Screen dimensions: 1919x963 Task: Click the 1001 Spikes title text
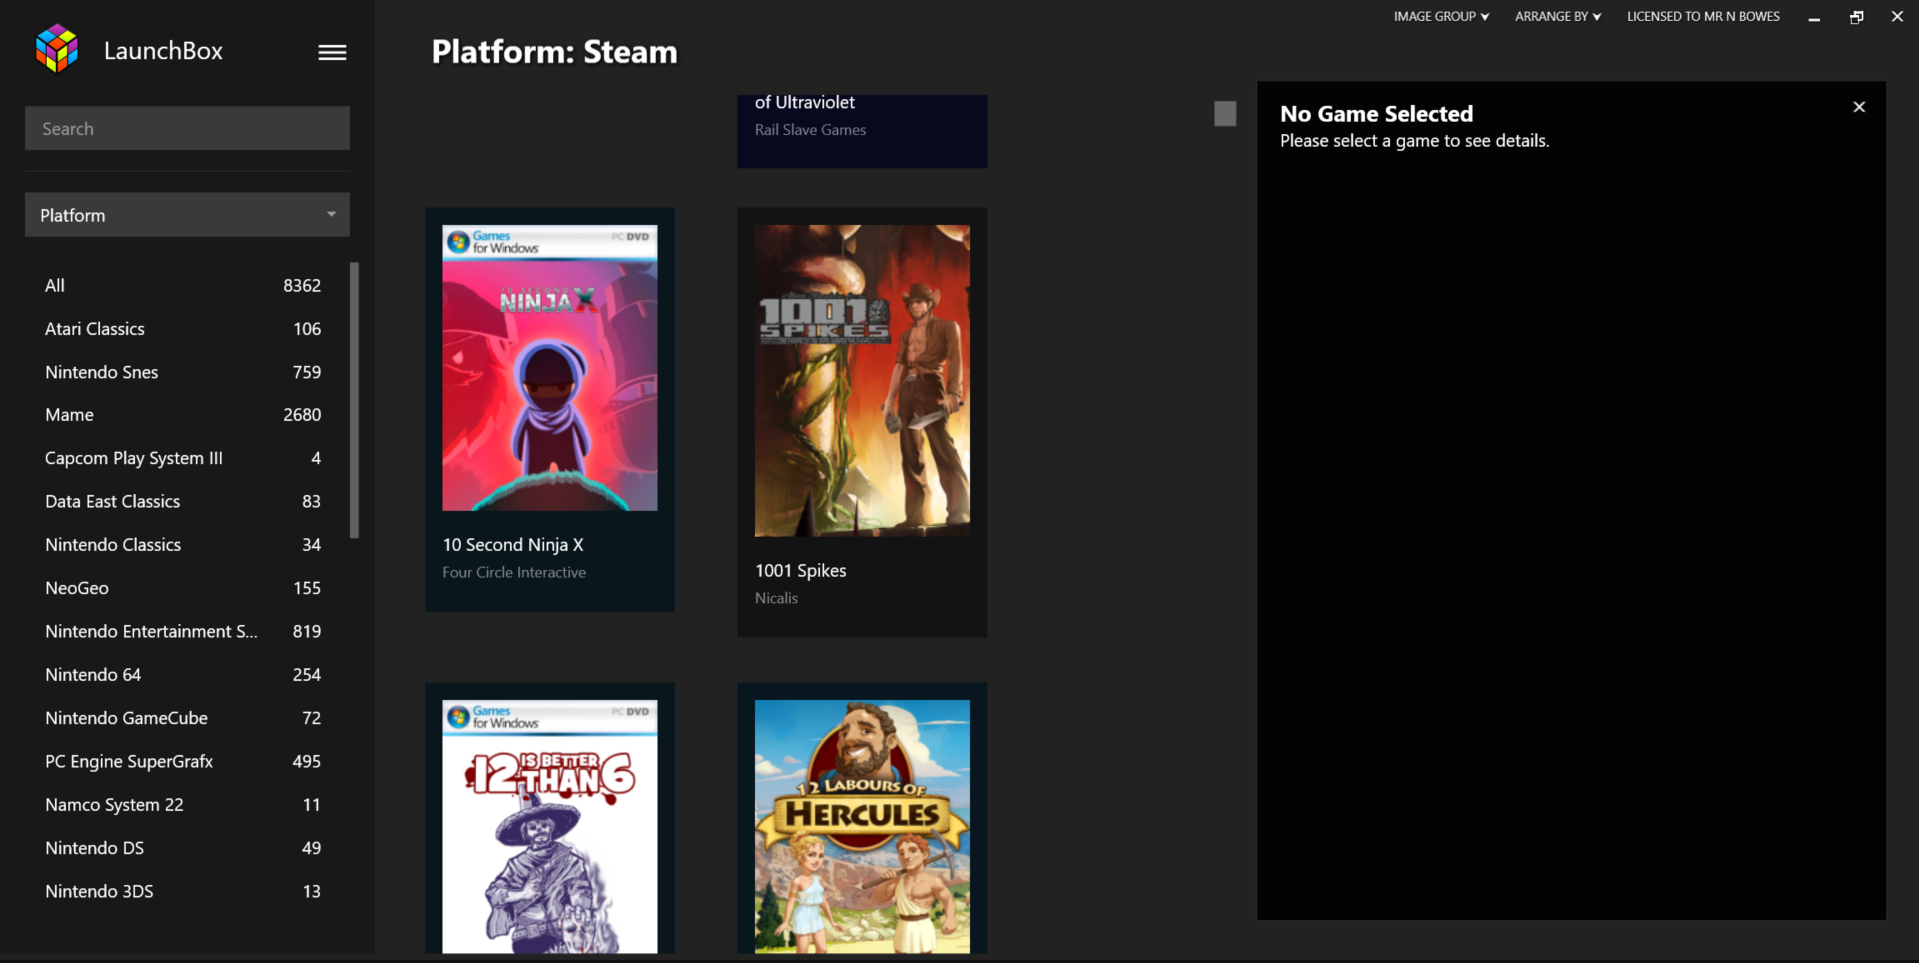(801, 571)
